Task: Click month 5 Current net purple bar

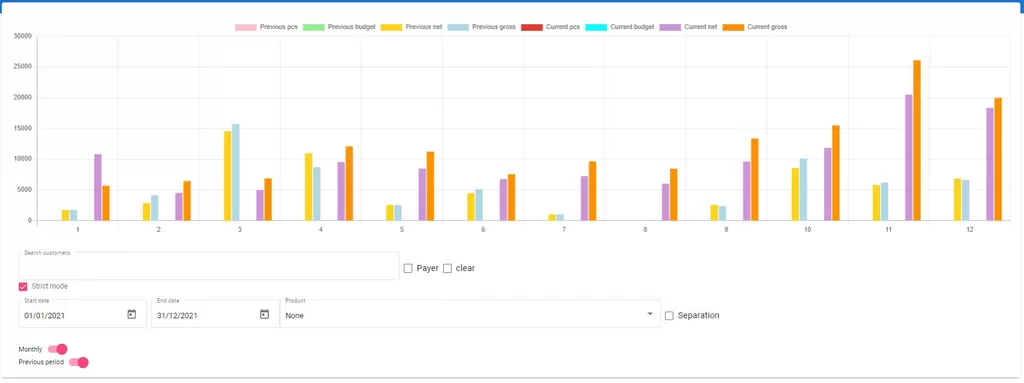Action: click(x=423, y=195)
